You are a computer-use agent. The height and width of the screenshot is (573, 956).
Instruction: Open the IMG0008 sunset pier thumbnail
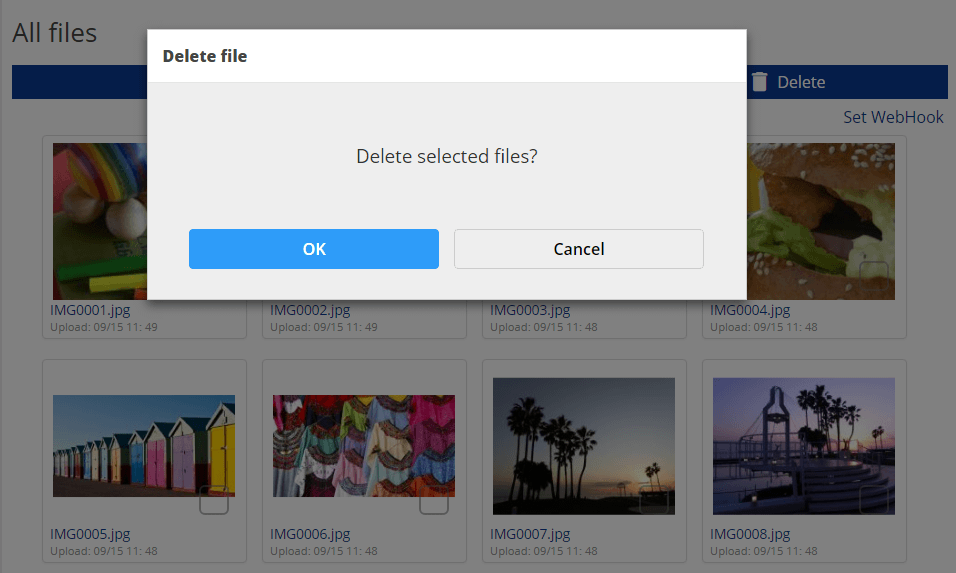tap(804, 446)
